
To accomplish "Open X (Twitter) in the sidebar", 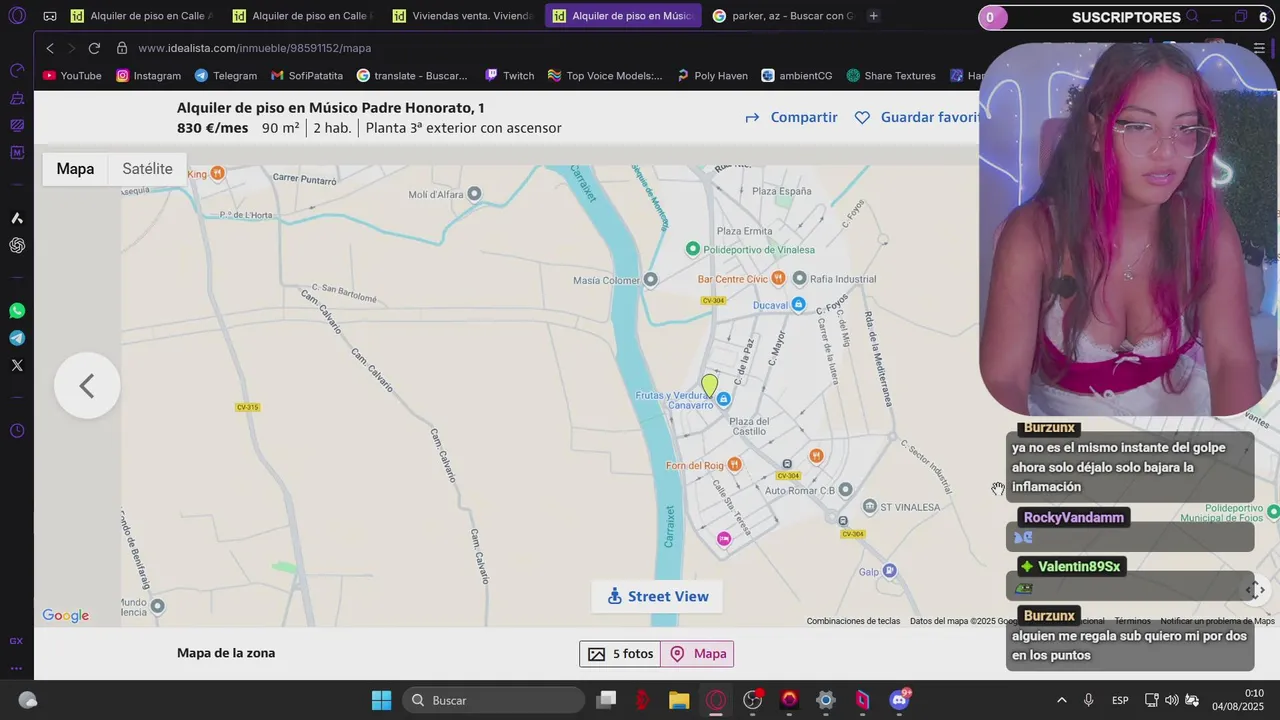I will [x=17, y=365].
